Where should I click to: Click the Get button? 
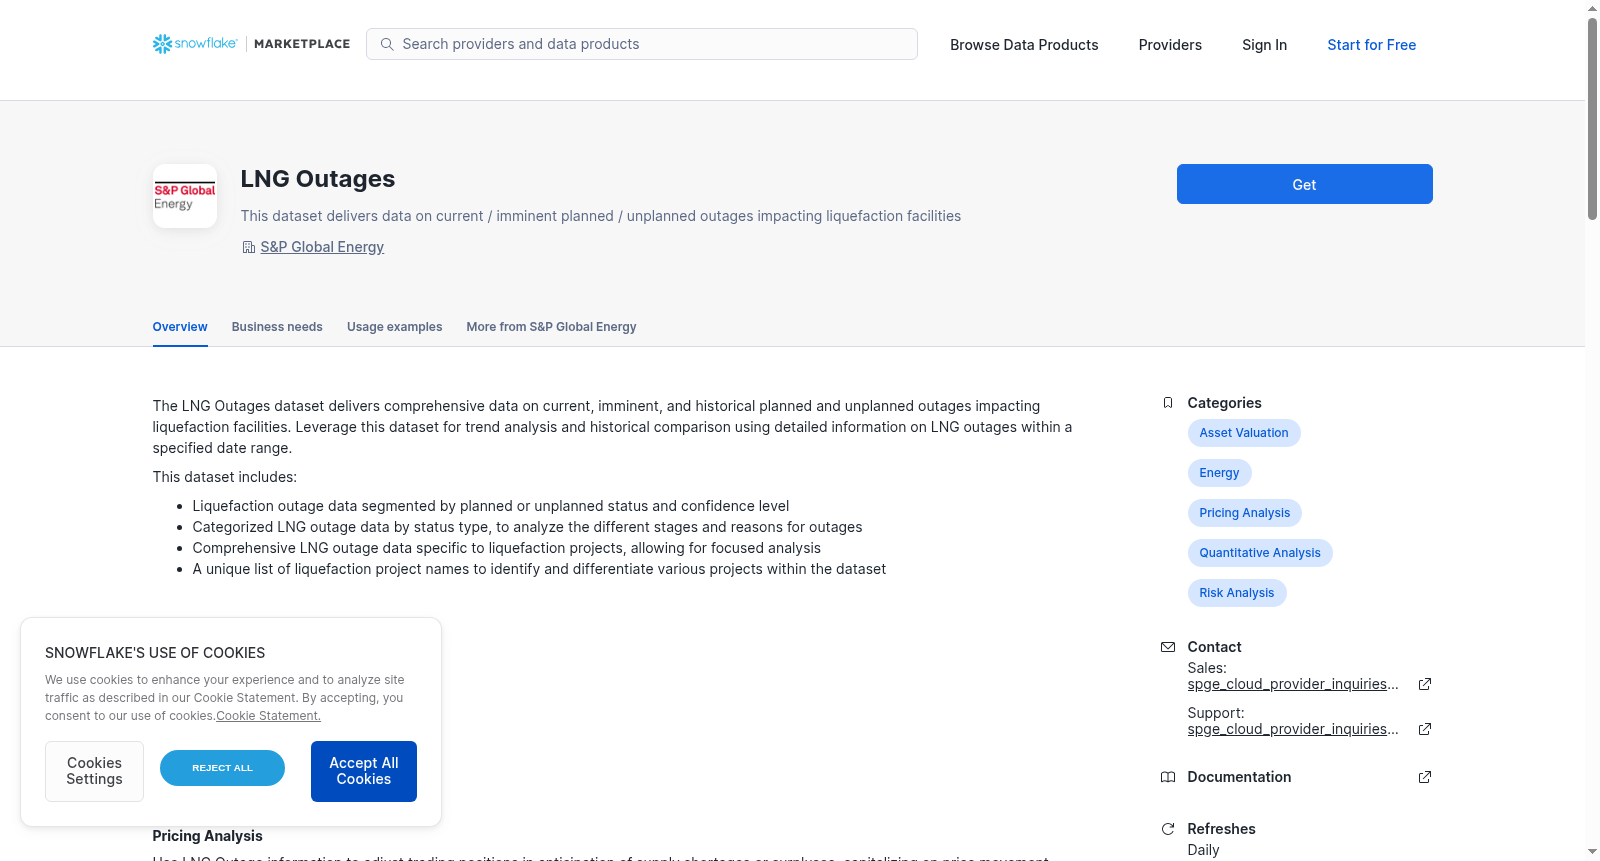point(1304,184)
